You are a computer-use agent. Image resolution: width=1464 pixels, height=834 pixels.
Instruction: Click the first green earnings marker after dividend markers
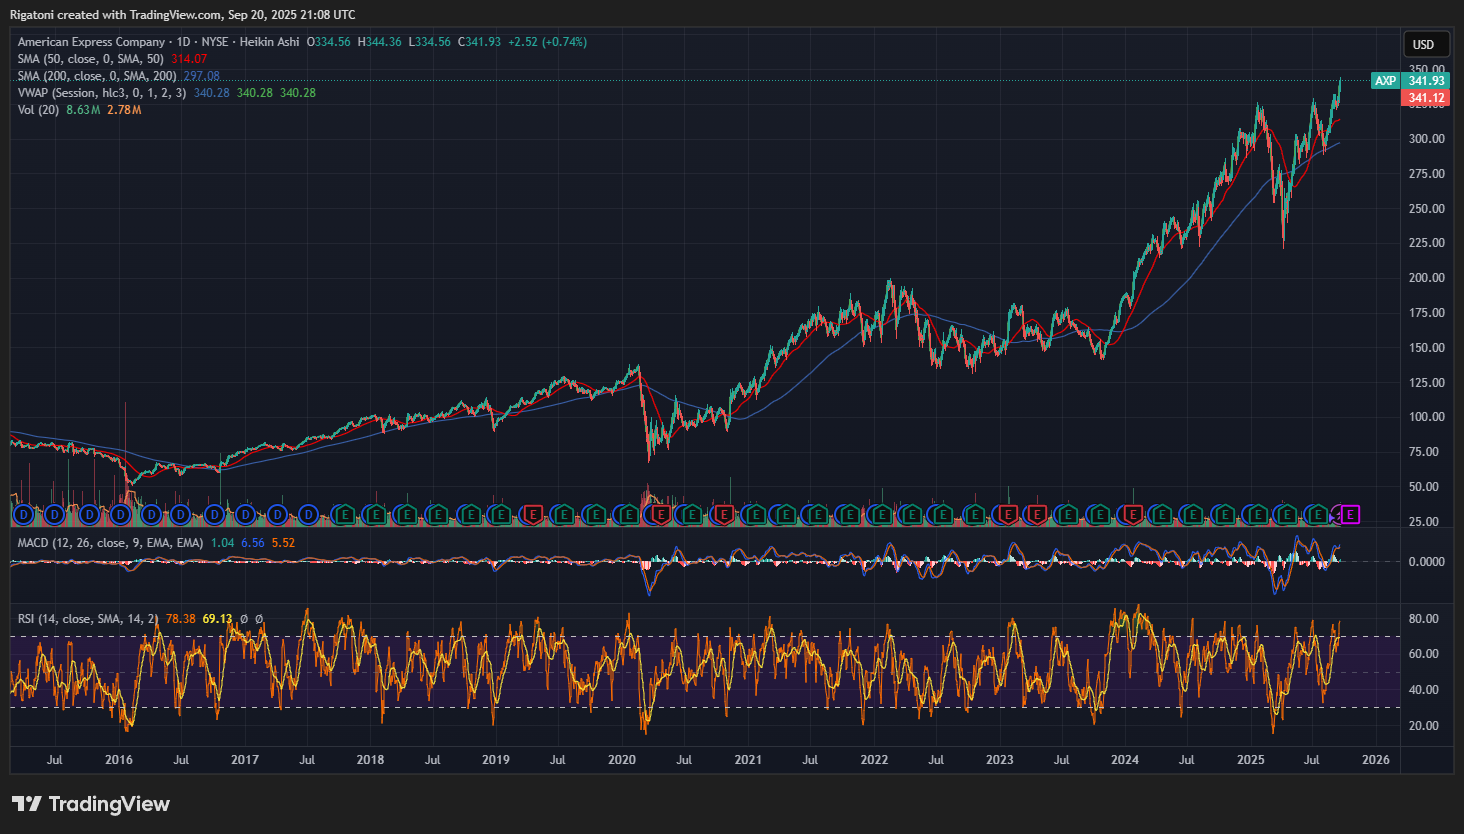(344, 515)
